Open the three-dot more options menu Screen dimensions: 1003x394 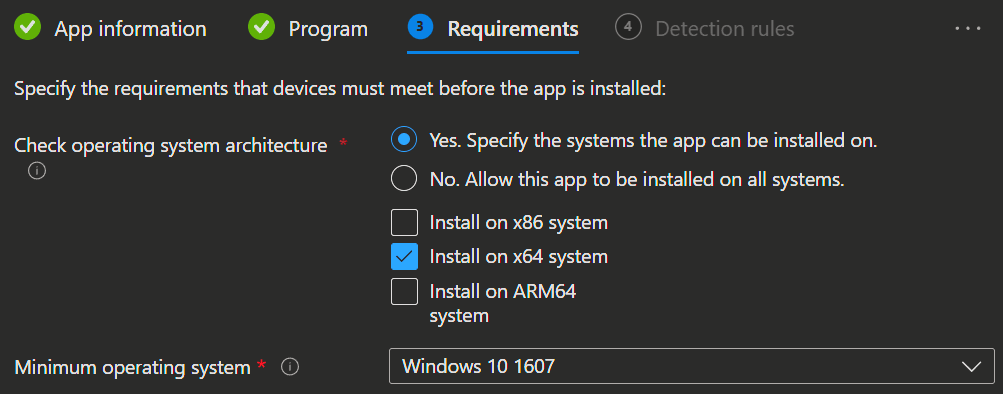tap(968, 29)
